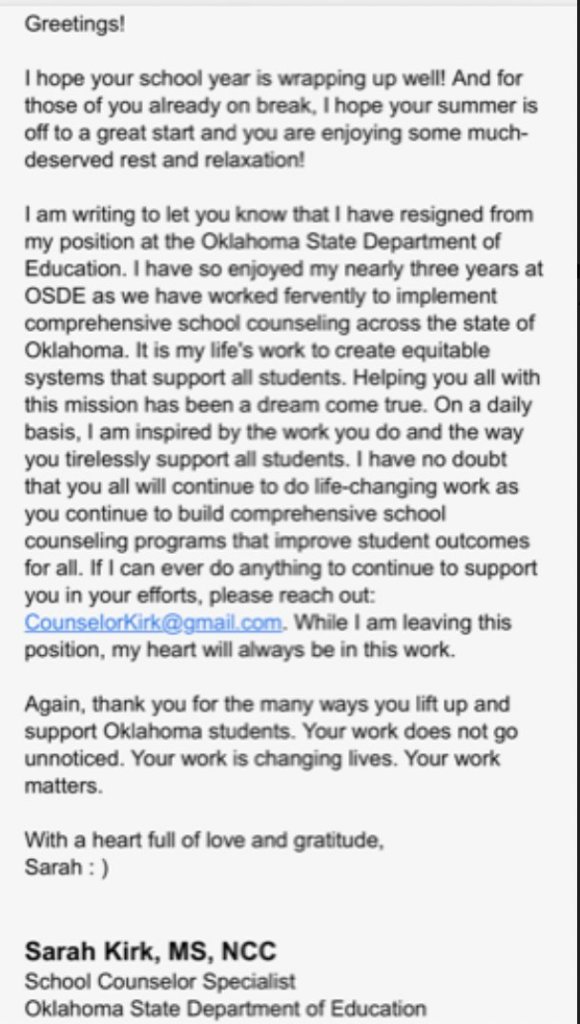Click "counseling programs that improve student outcomes" line
Screen dimensions: 580x1024
[x=277, y=541]
